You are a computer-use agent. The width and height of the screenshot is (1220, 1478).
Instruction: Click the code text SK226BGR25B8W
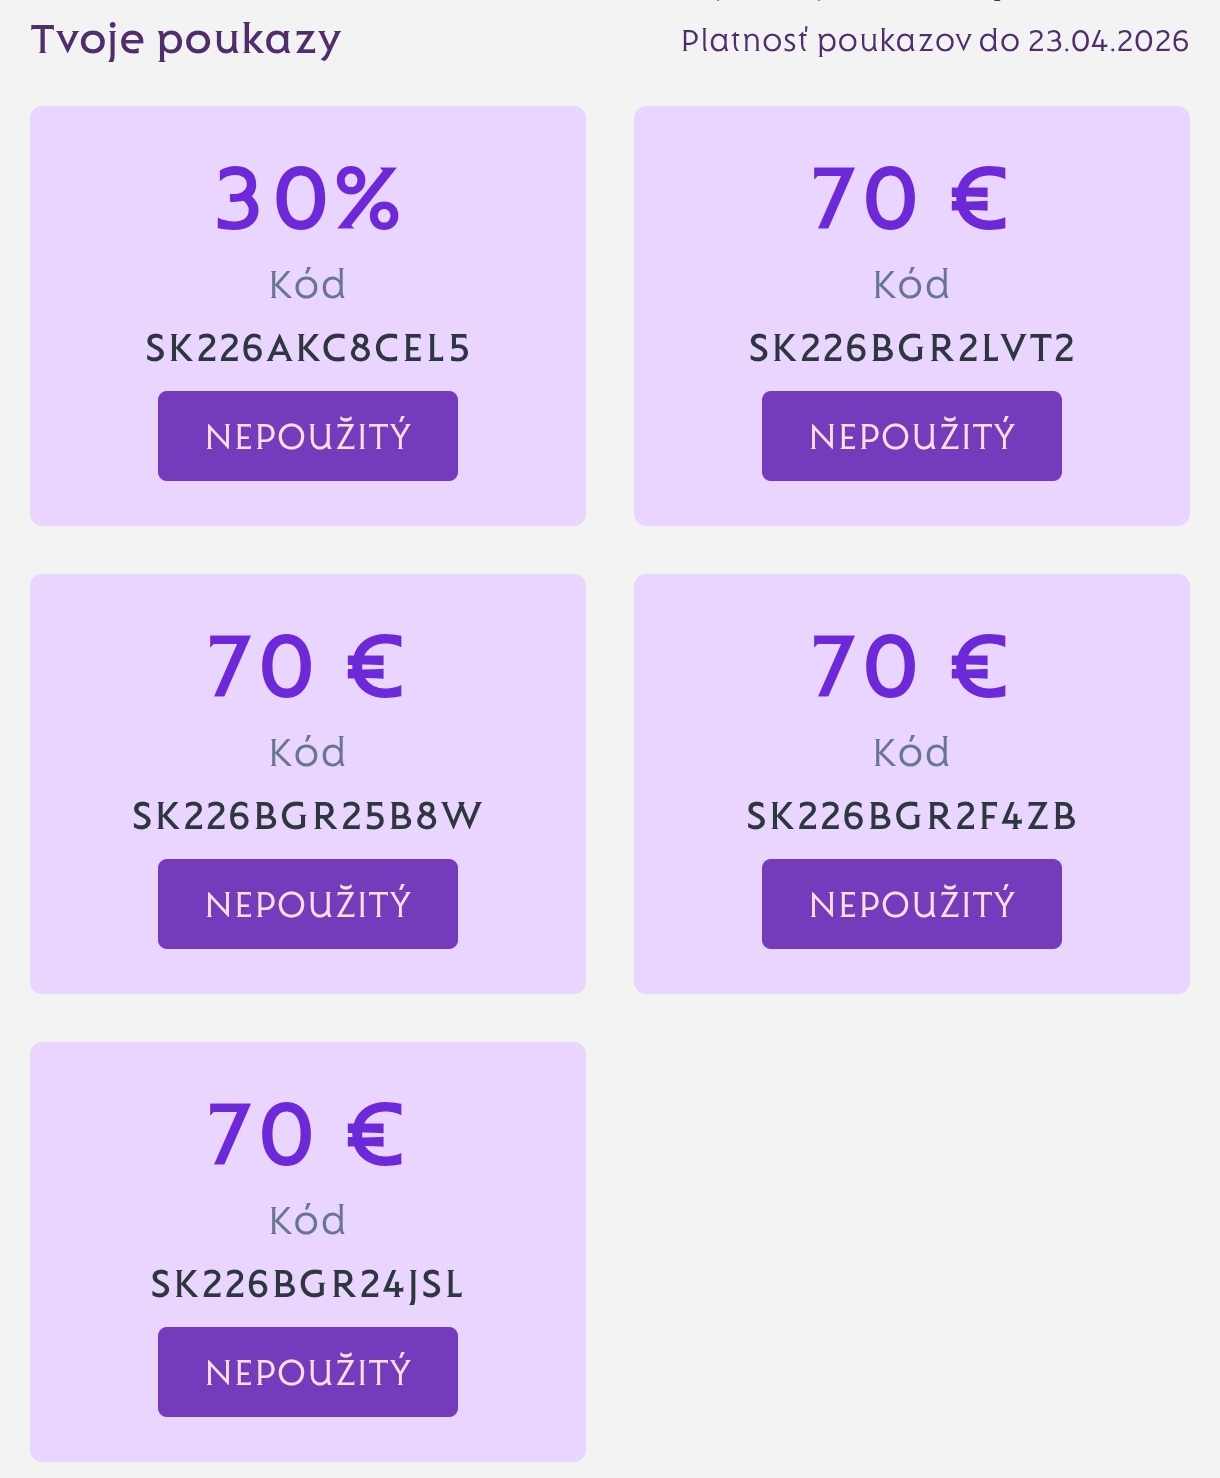(x=308, y=817)
